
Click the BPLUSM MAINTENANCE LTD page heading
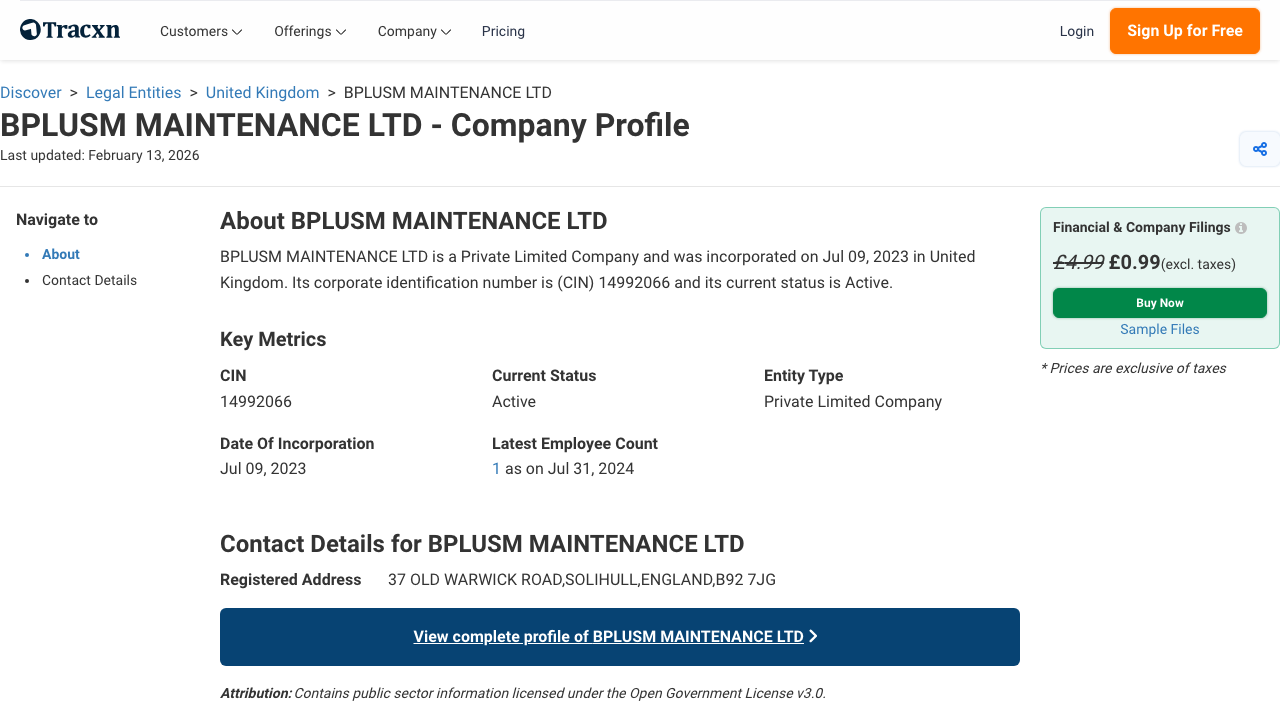pos(344,125)
